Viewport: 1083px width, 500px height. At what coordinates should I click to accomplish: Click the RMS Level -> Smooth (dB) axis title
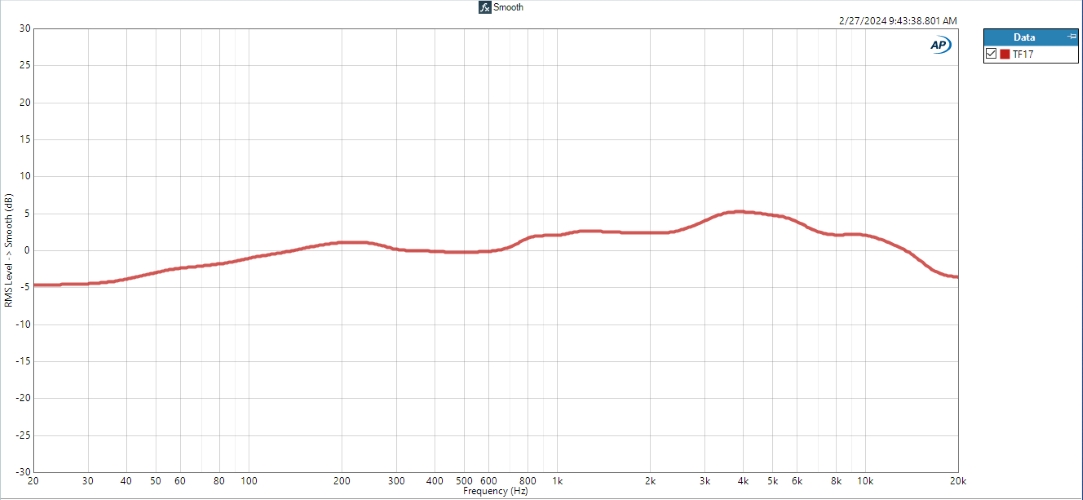pos(8,251)
